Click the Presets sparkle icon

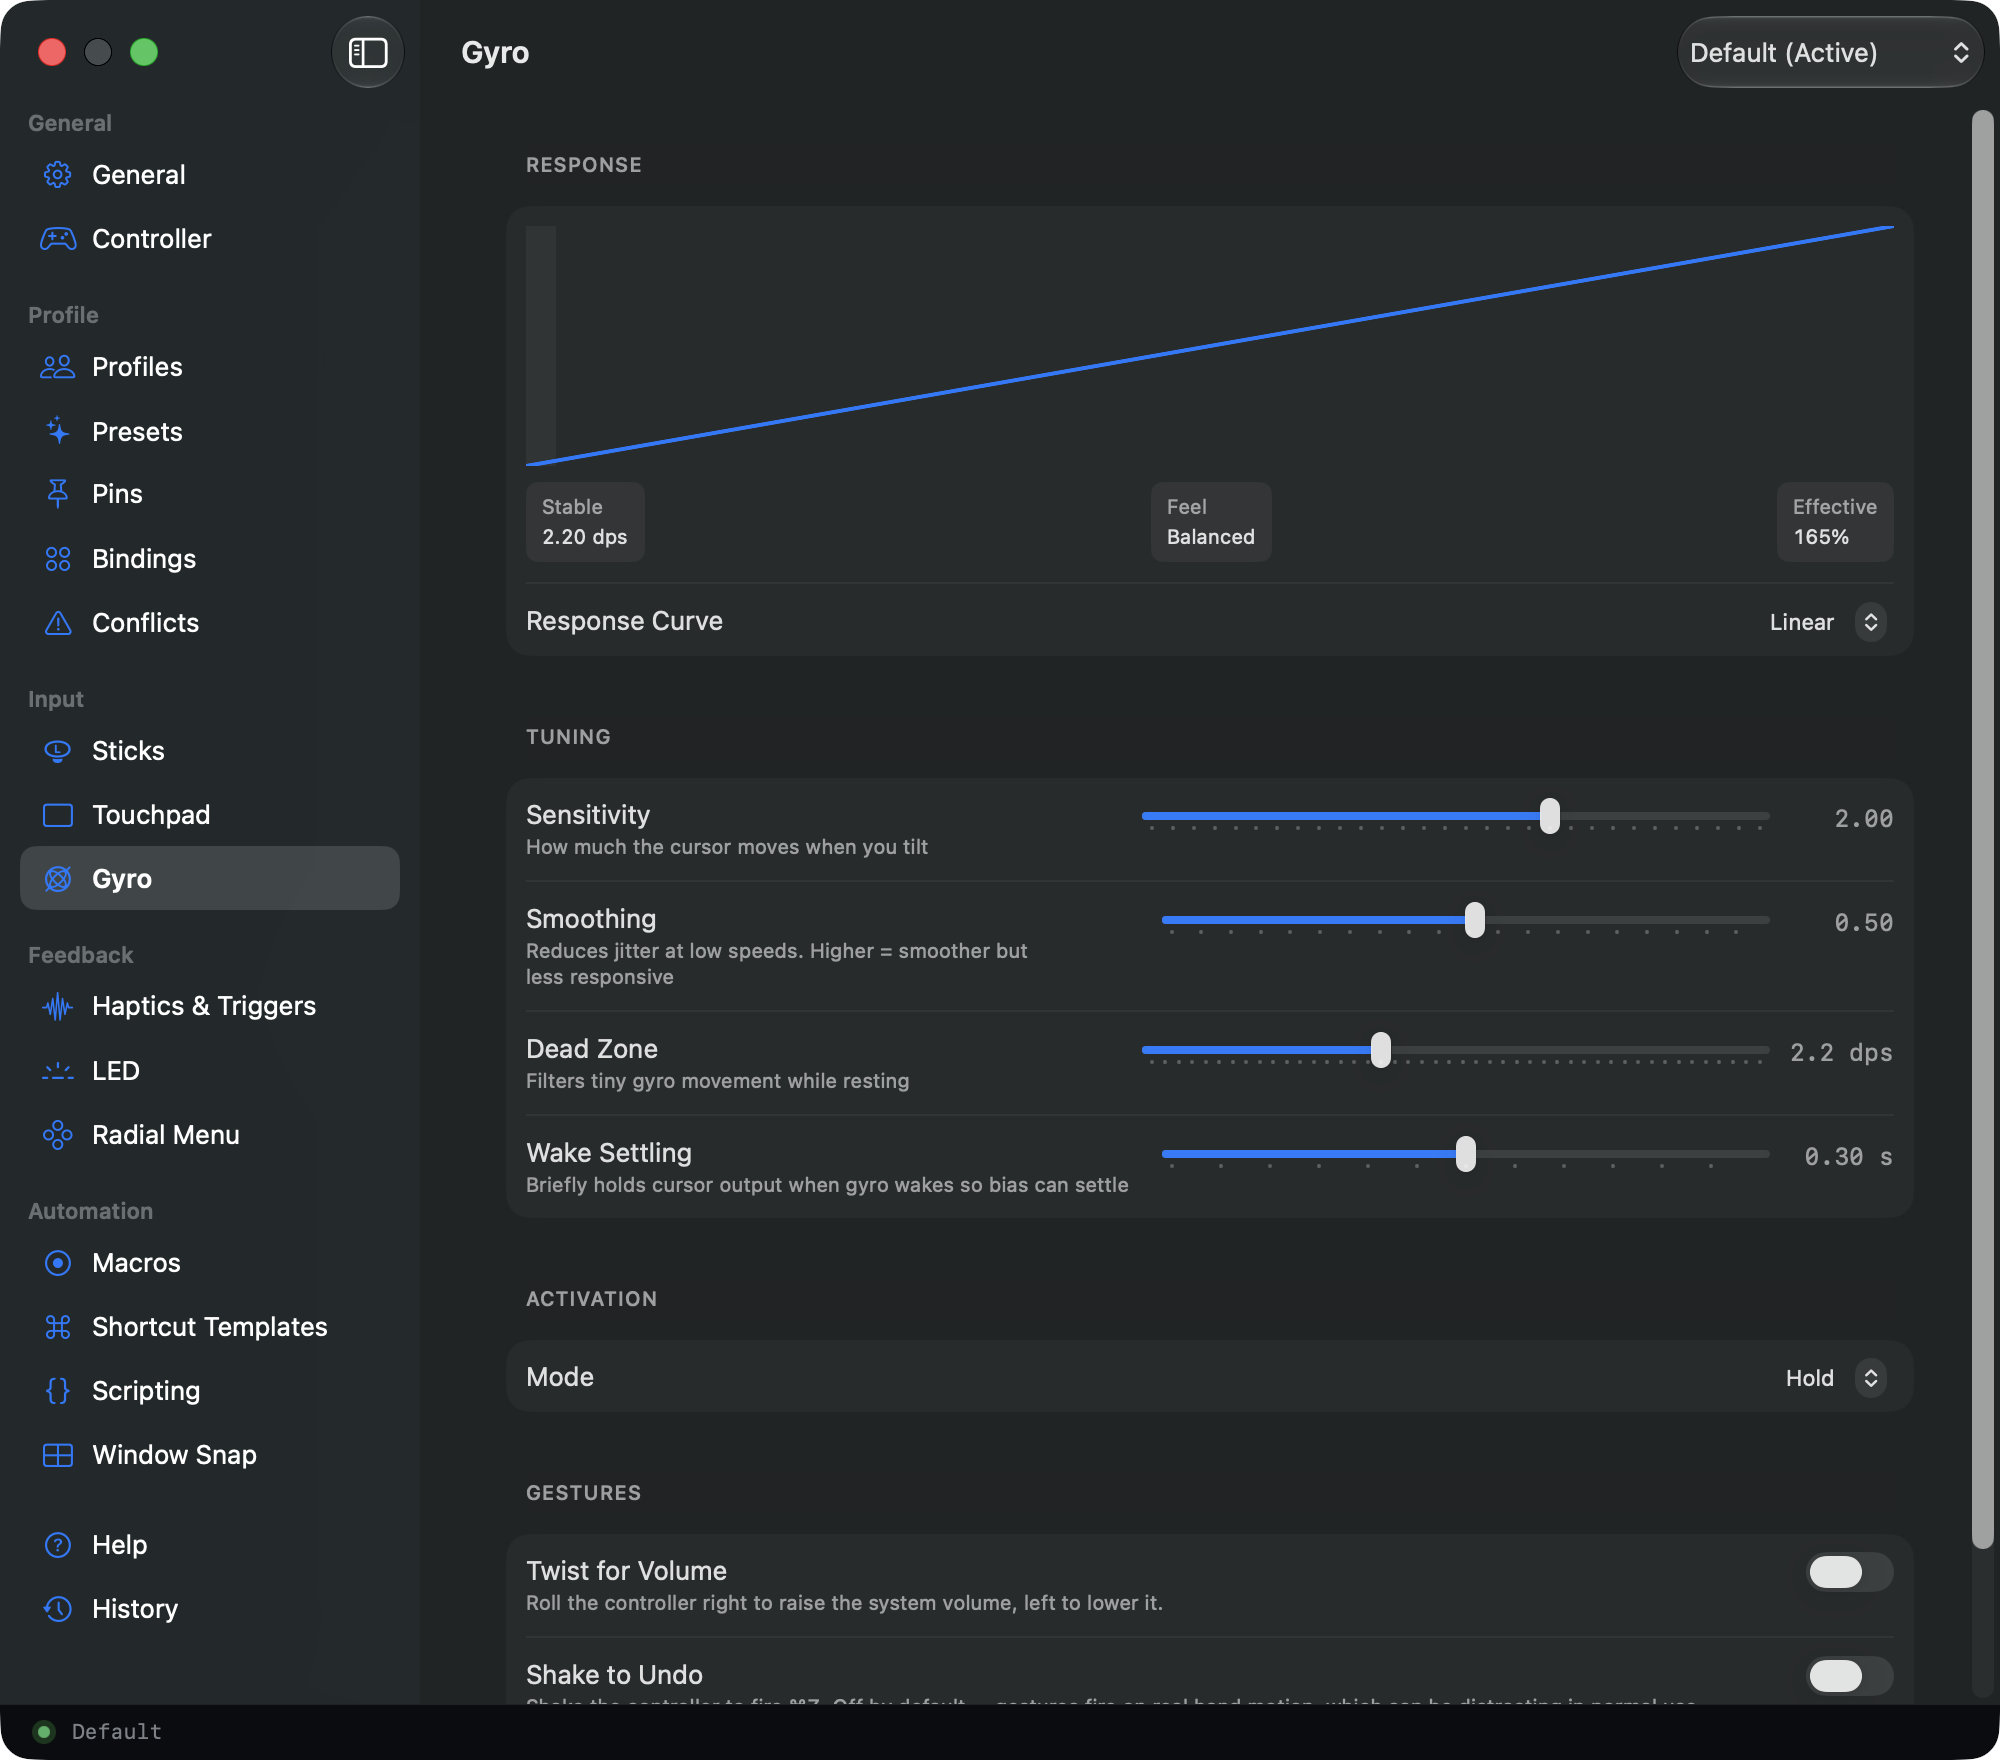pos(58,431)
